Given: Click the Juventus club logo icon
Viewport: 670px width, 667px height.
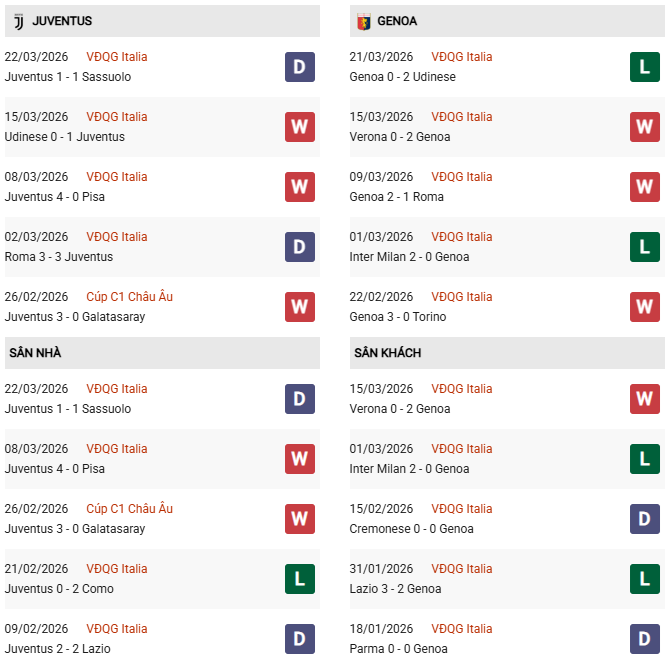Looking at the screenshot, I should coord(18,20).
